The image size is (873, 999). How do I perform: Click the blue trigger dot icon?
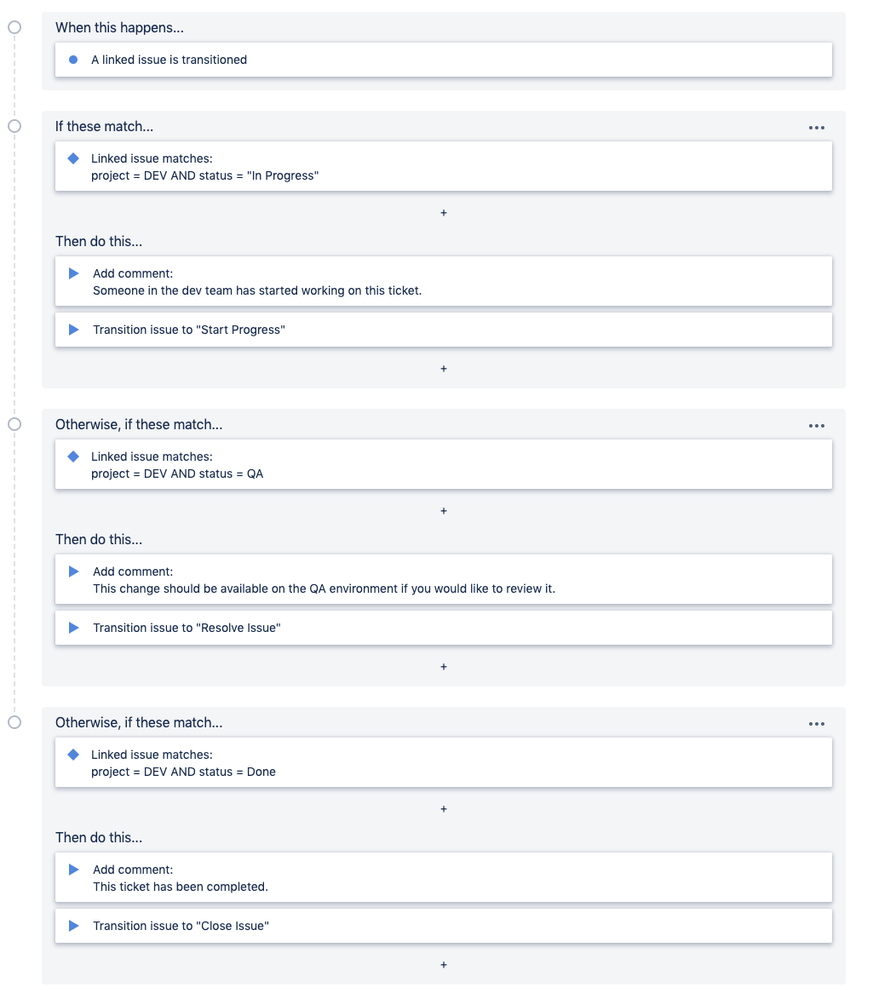coord(73,60)
